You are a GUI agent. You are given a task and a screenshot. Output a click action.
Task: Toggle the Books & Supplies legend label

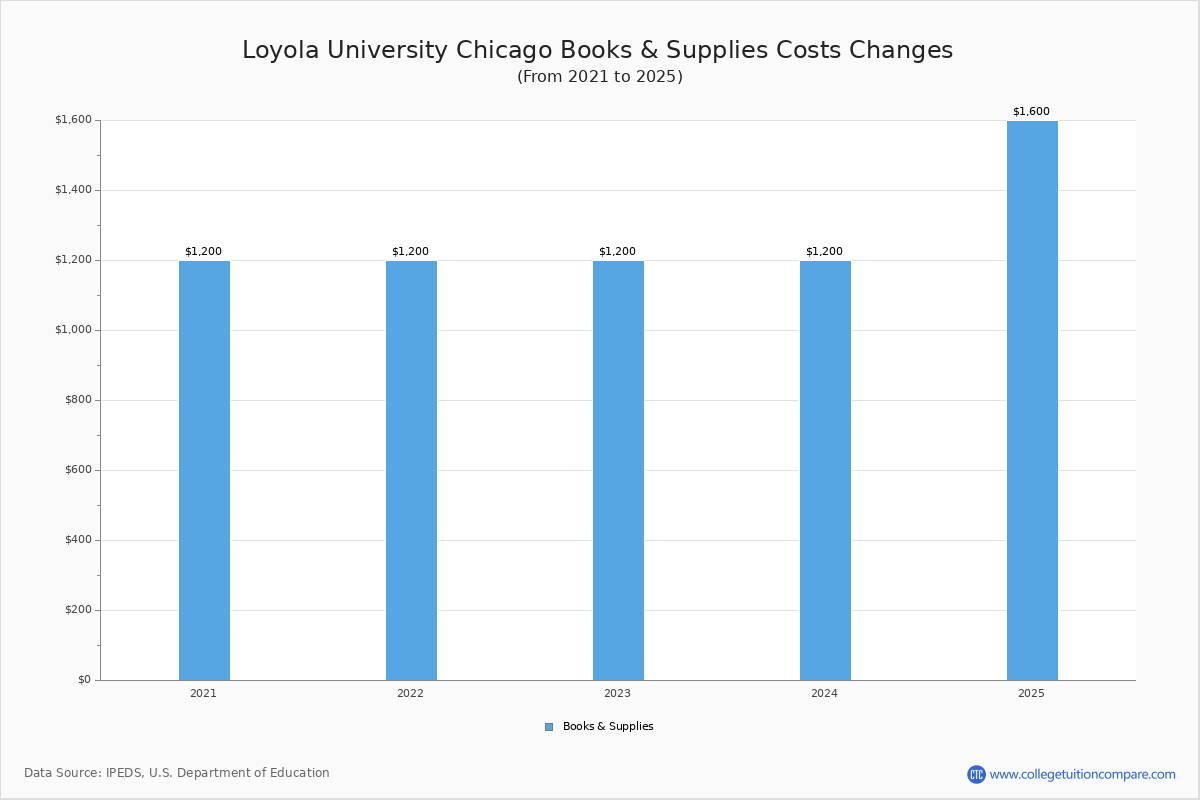point(608,727)
